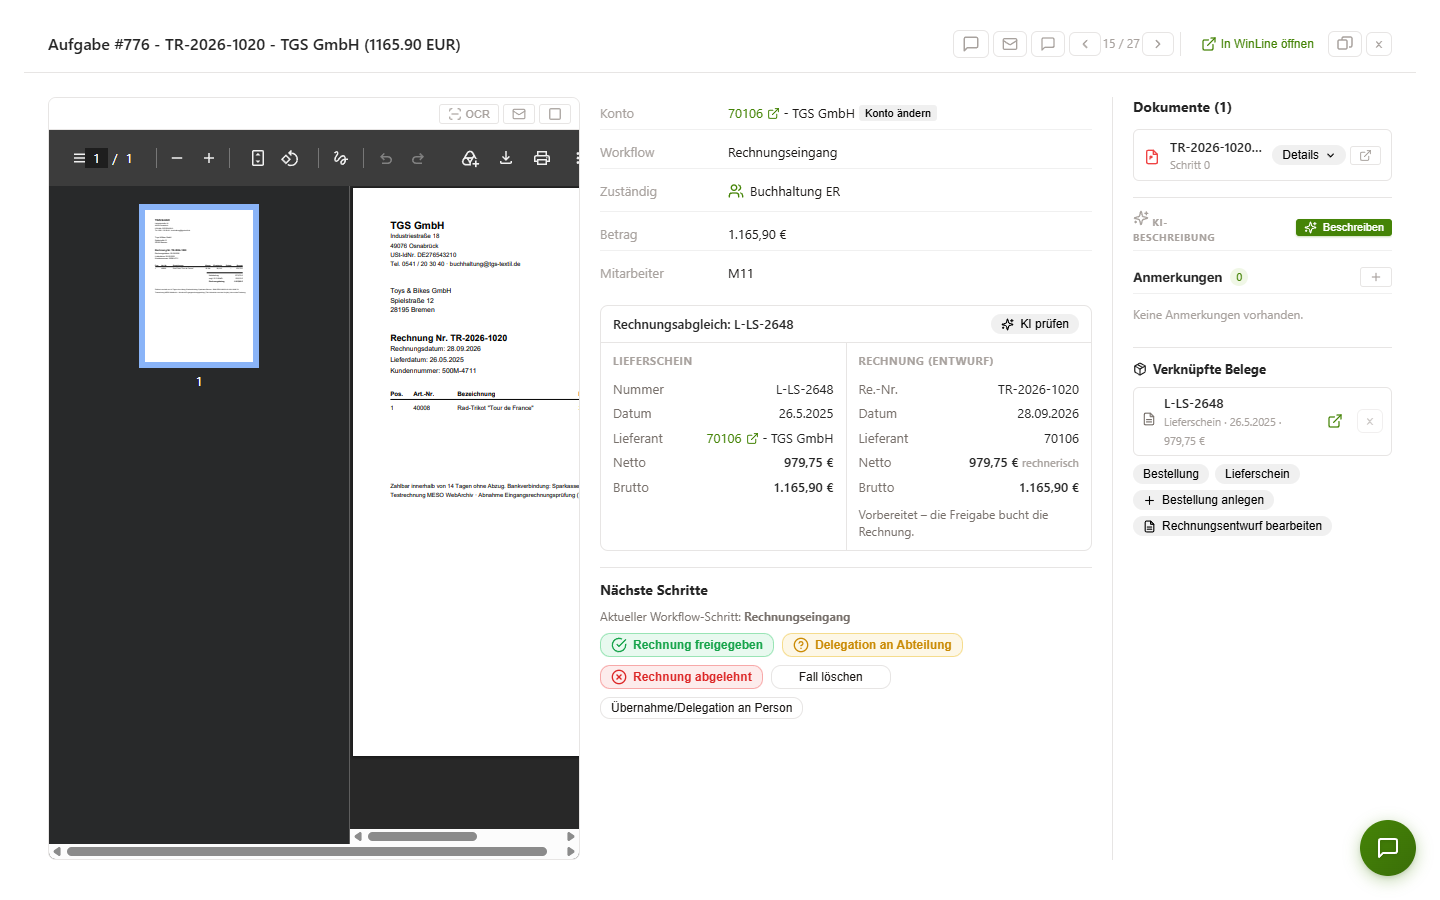The height and width of the screenshot is (900, 1440).
Task: Go to next task with right chevron
Action: (1158, 44)
